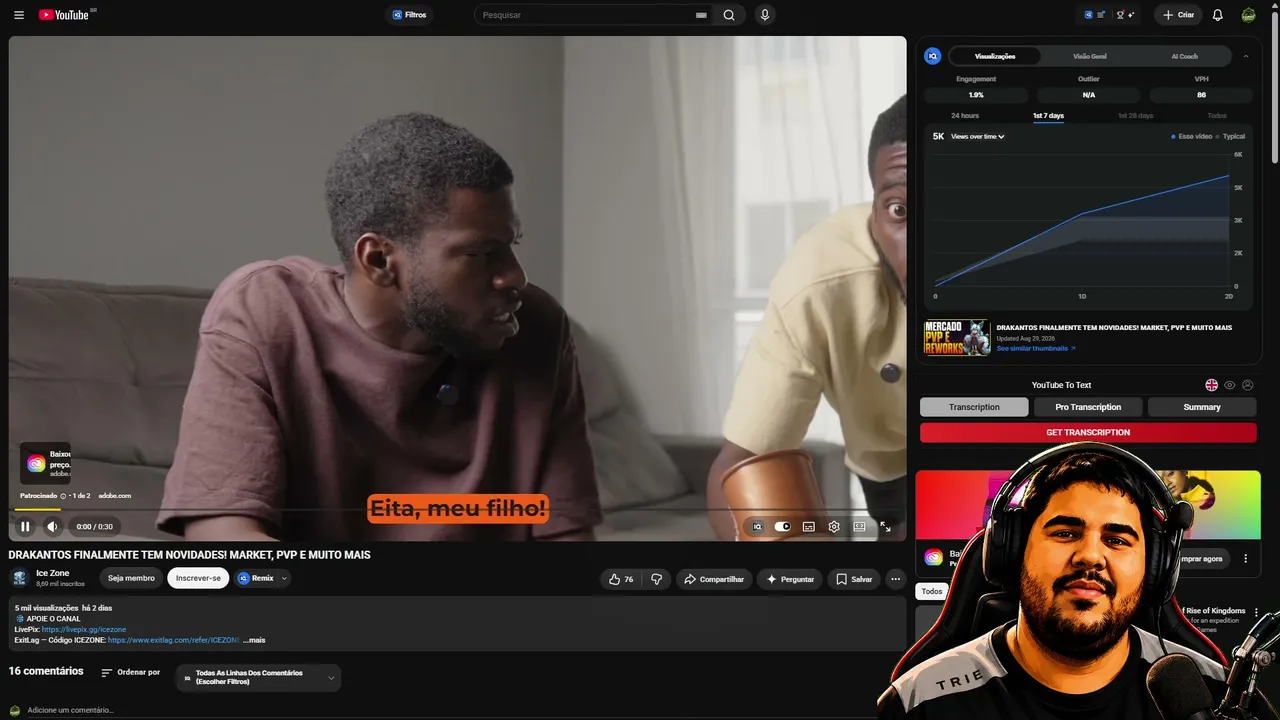Mute the video volume
This screenshot has height=720, width=1280.
point(52,526)
